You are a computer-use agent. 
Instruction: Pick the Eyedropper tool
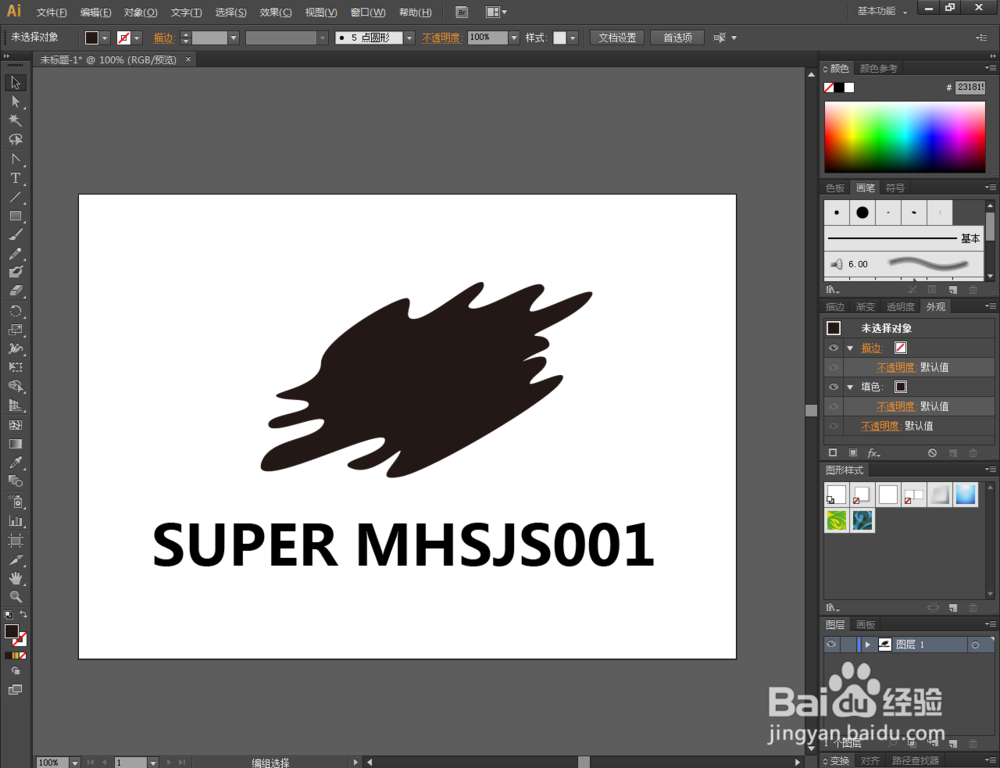(15, 462)
